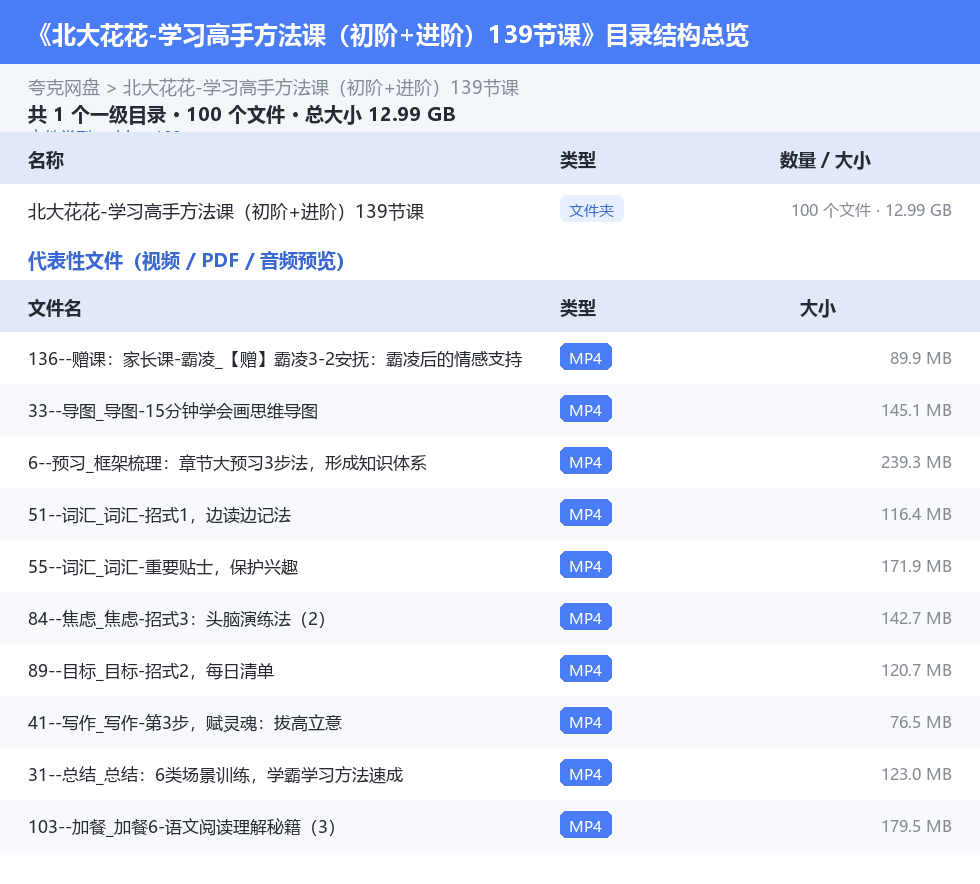This screenshot has width=980, height=884.
Task: Select the 171.9 MB size value
Action: coord(916,566)
